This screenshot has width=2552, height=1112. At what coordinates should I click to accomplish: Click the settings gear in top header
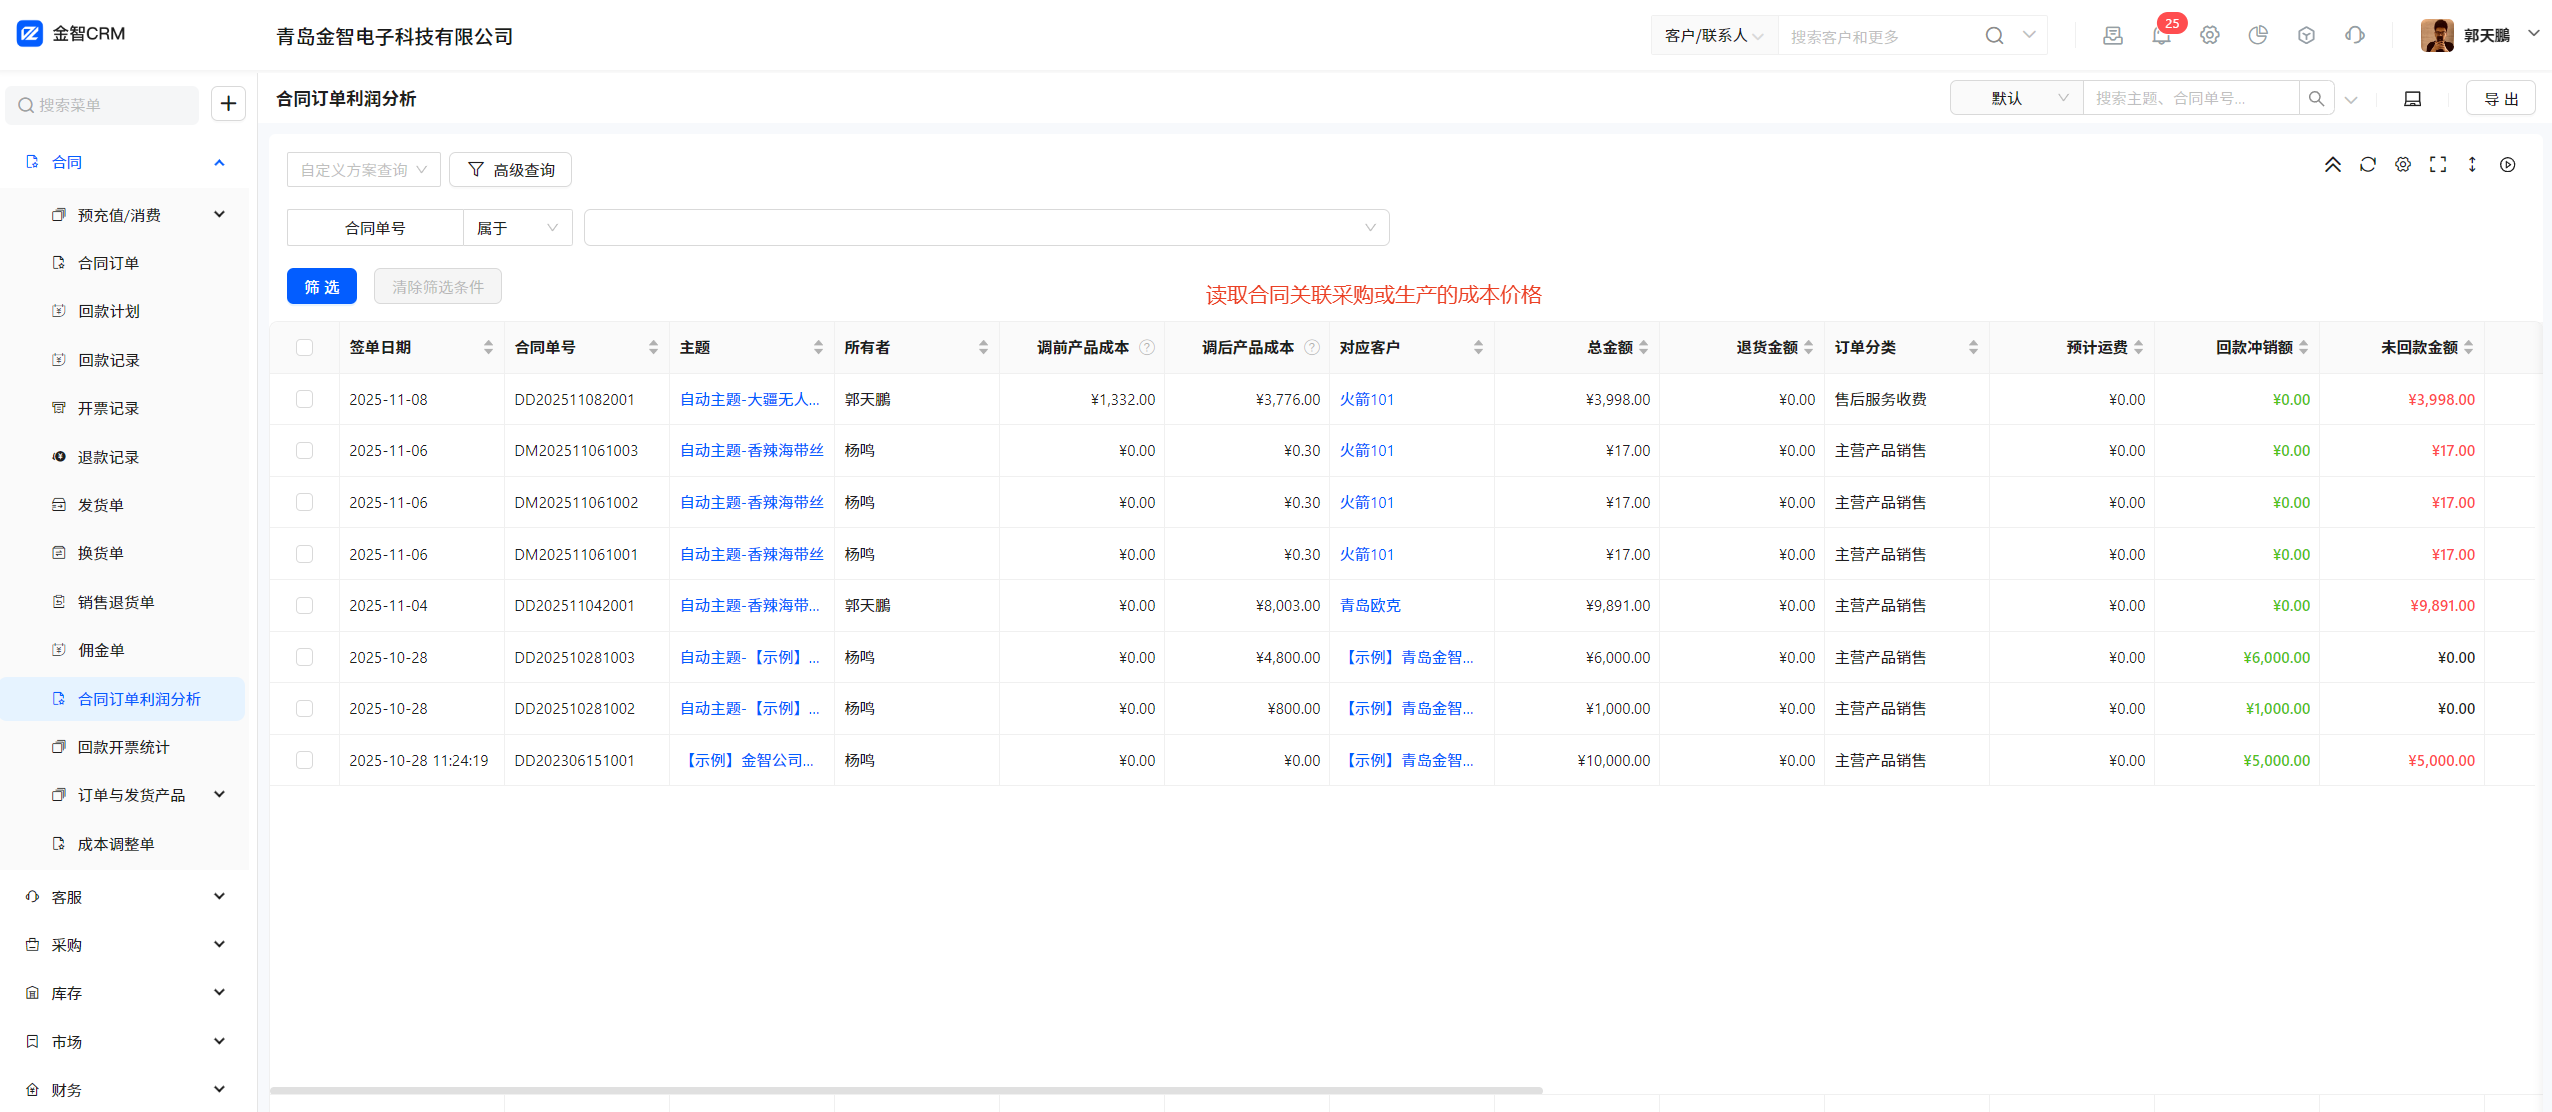pyautogui.click(x=2210, y=36)
